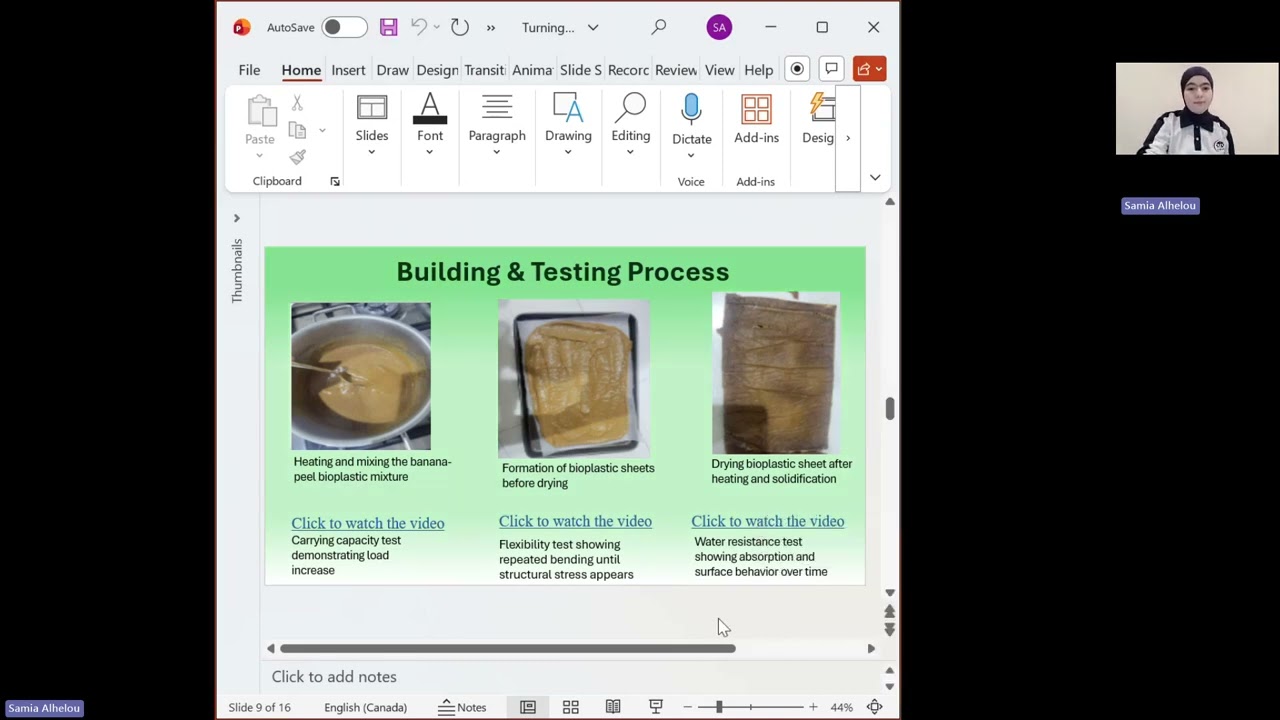1280x720 pixels.
Task: Select the Format Painter brush
Action: [x=297, y=157]
